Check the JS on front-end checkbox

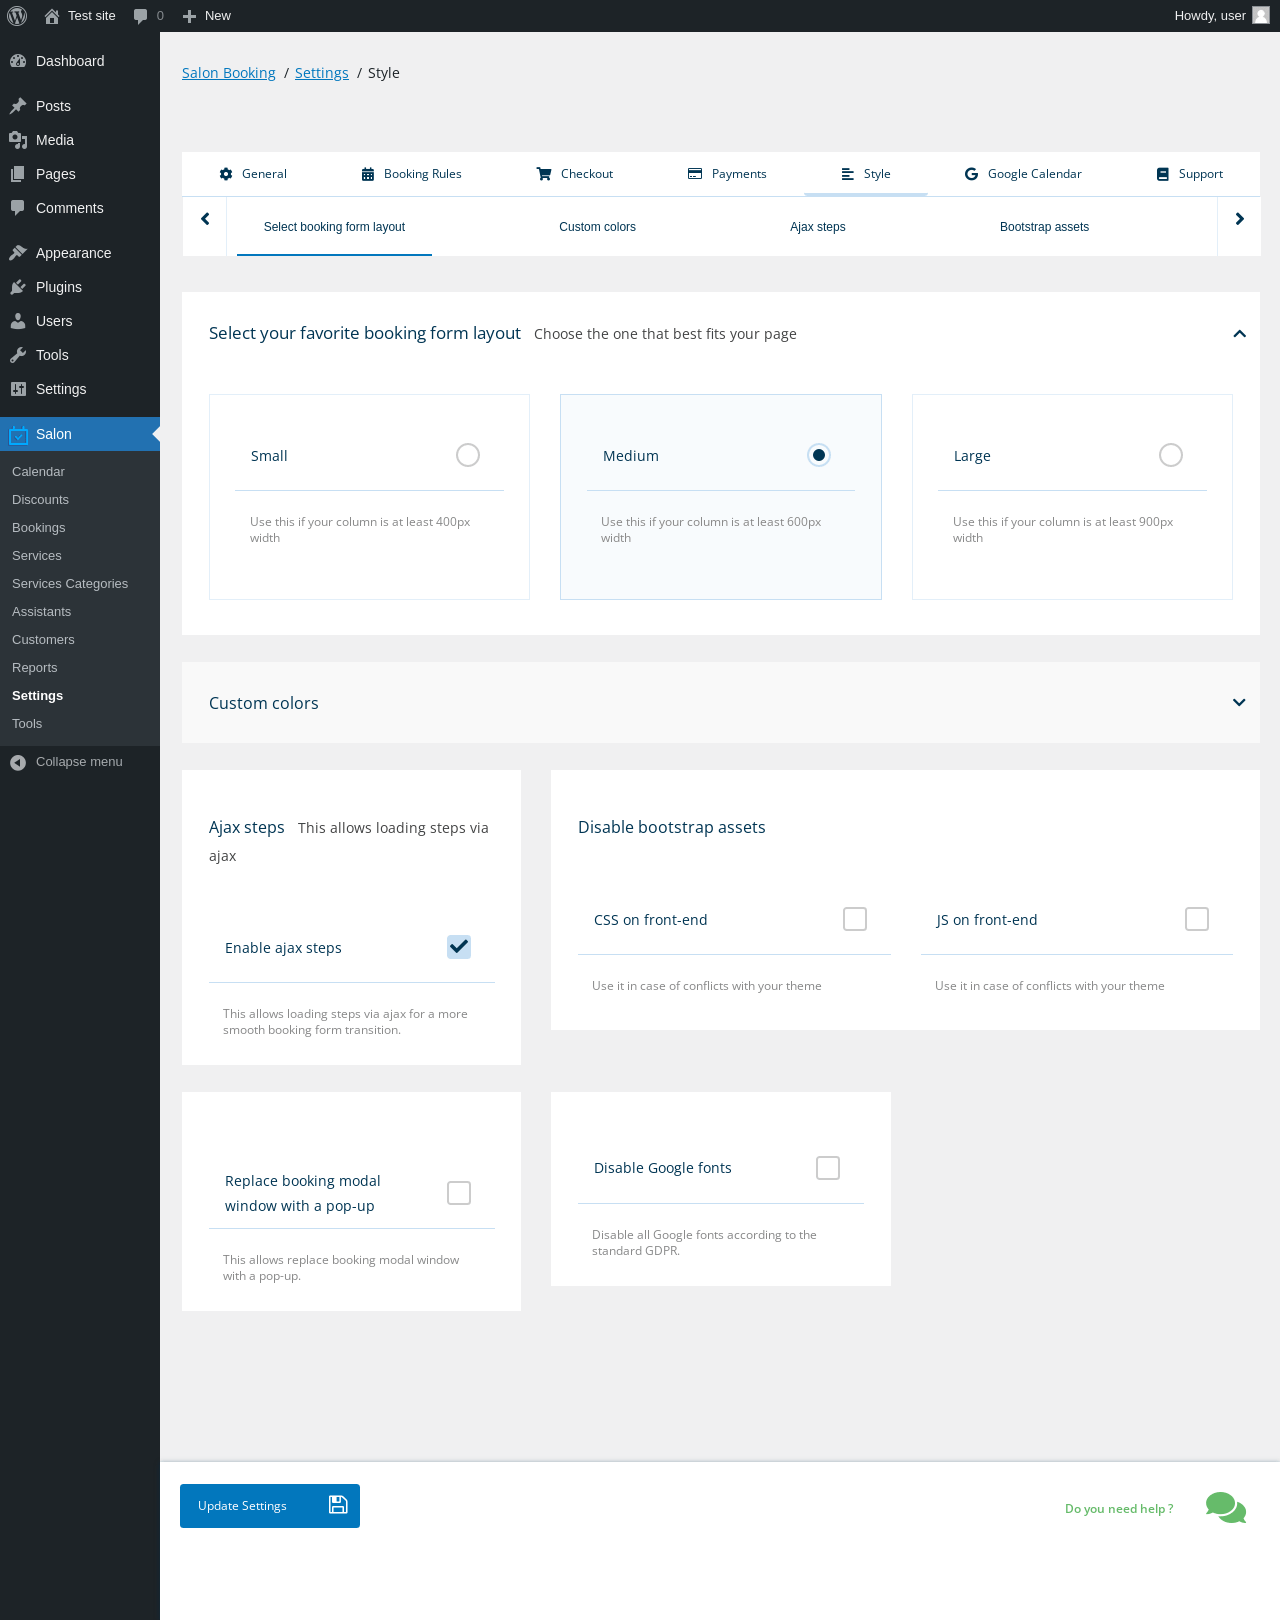coord(1197,919)
